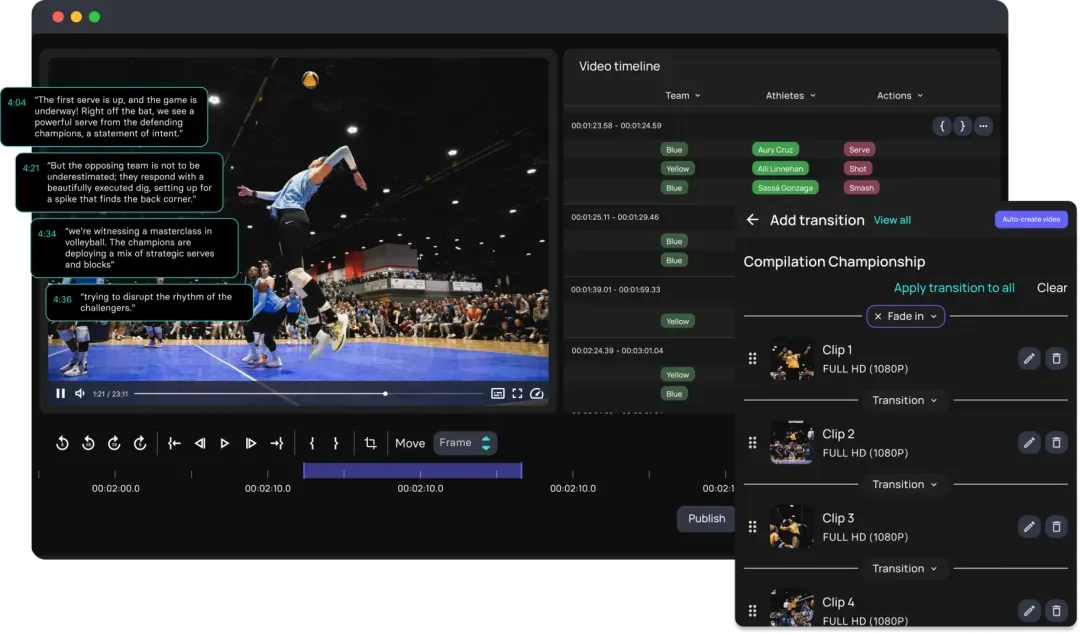1080x634 pixels.
Task: Open the playback speed control
Action: click(537, 394)
